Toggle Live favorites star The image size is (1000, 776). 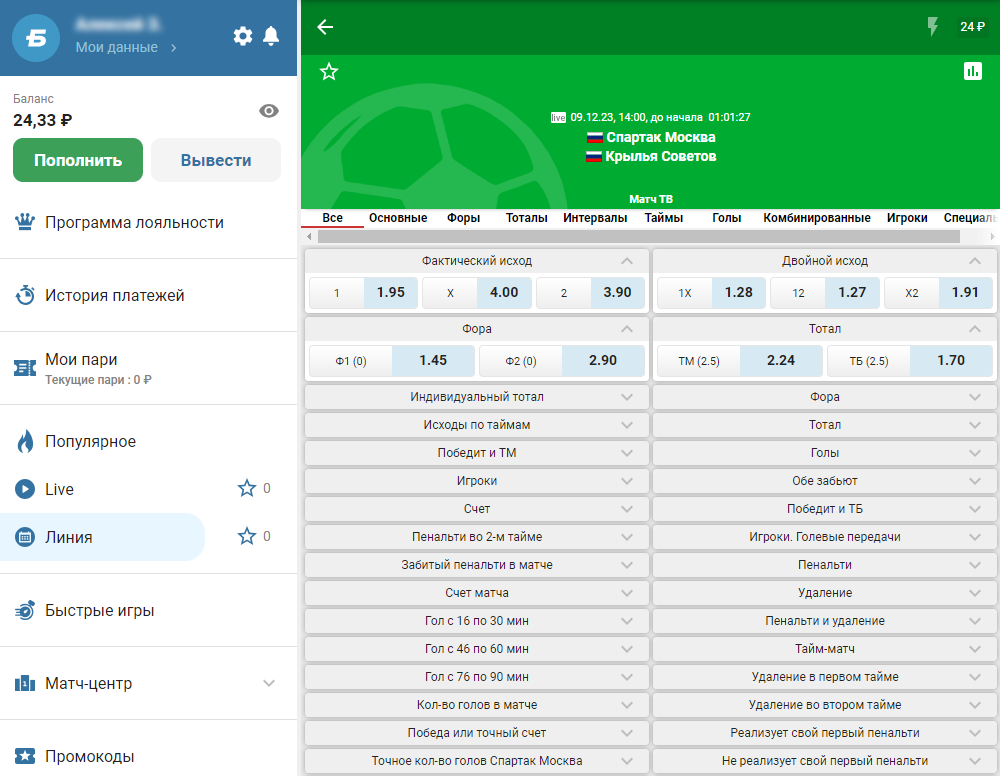click(247, 488)
